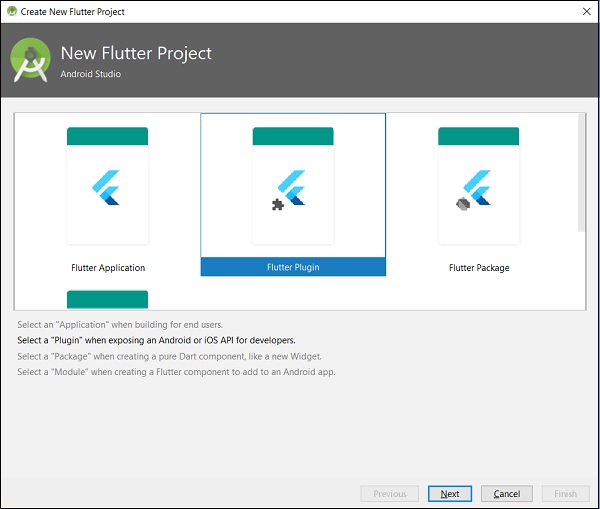Click the Flutter Application label
This screenshot has height=509, width=600.
pyautogui.click(x=108, y=268)
